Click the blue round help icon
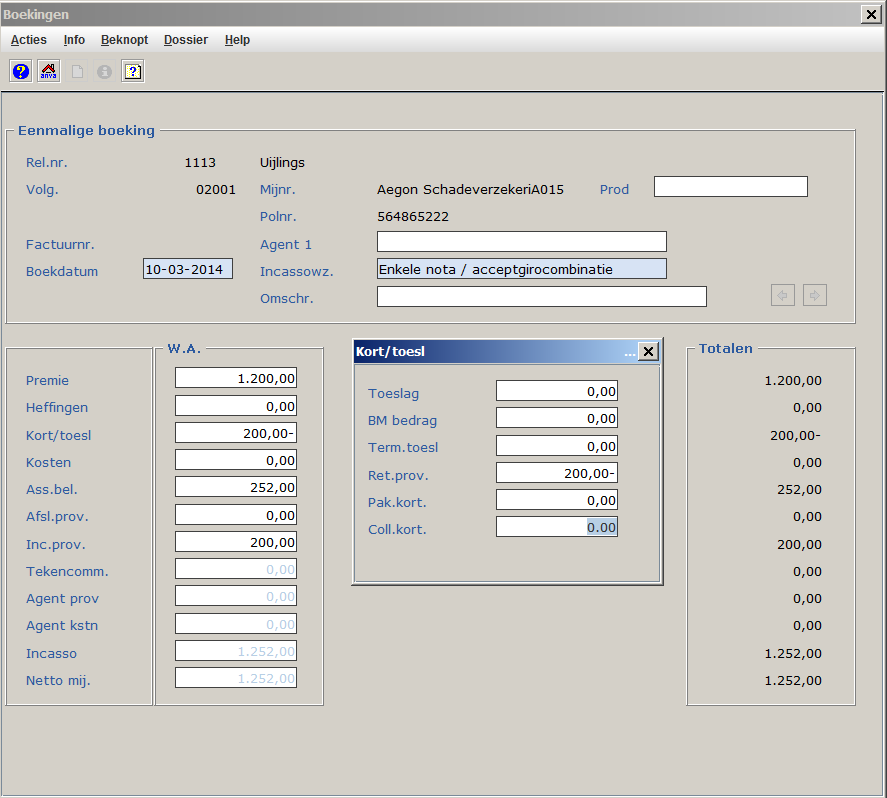Viewport: 887px width, 798px height. 20,71
